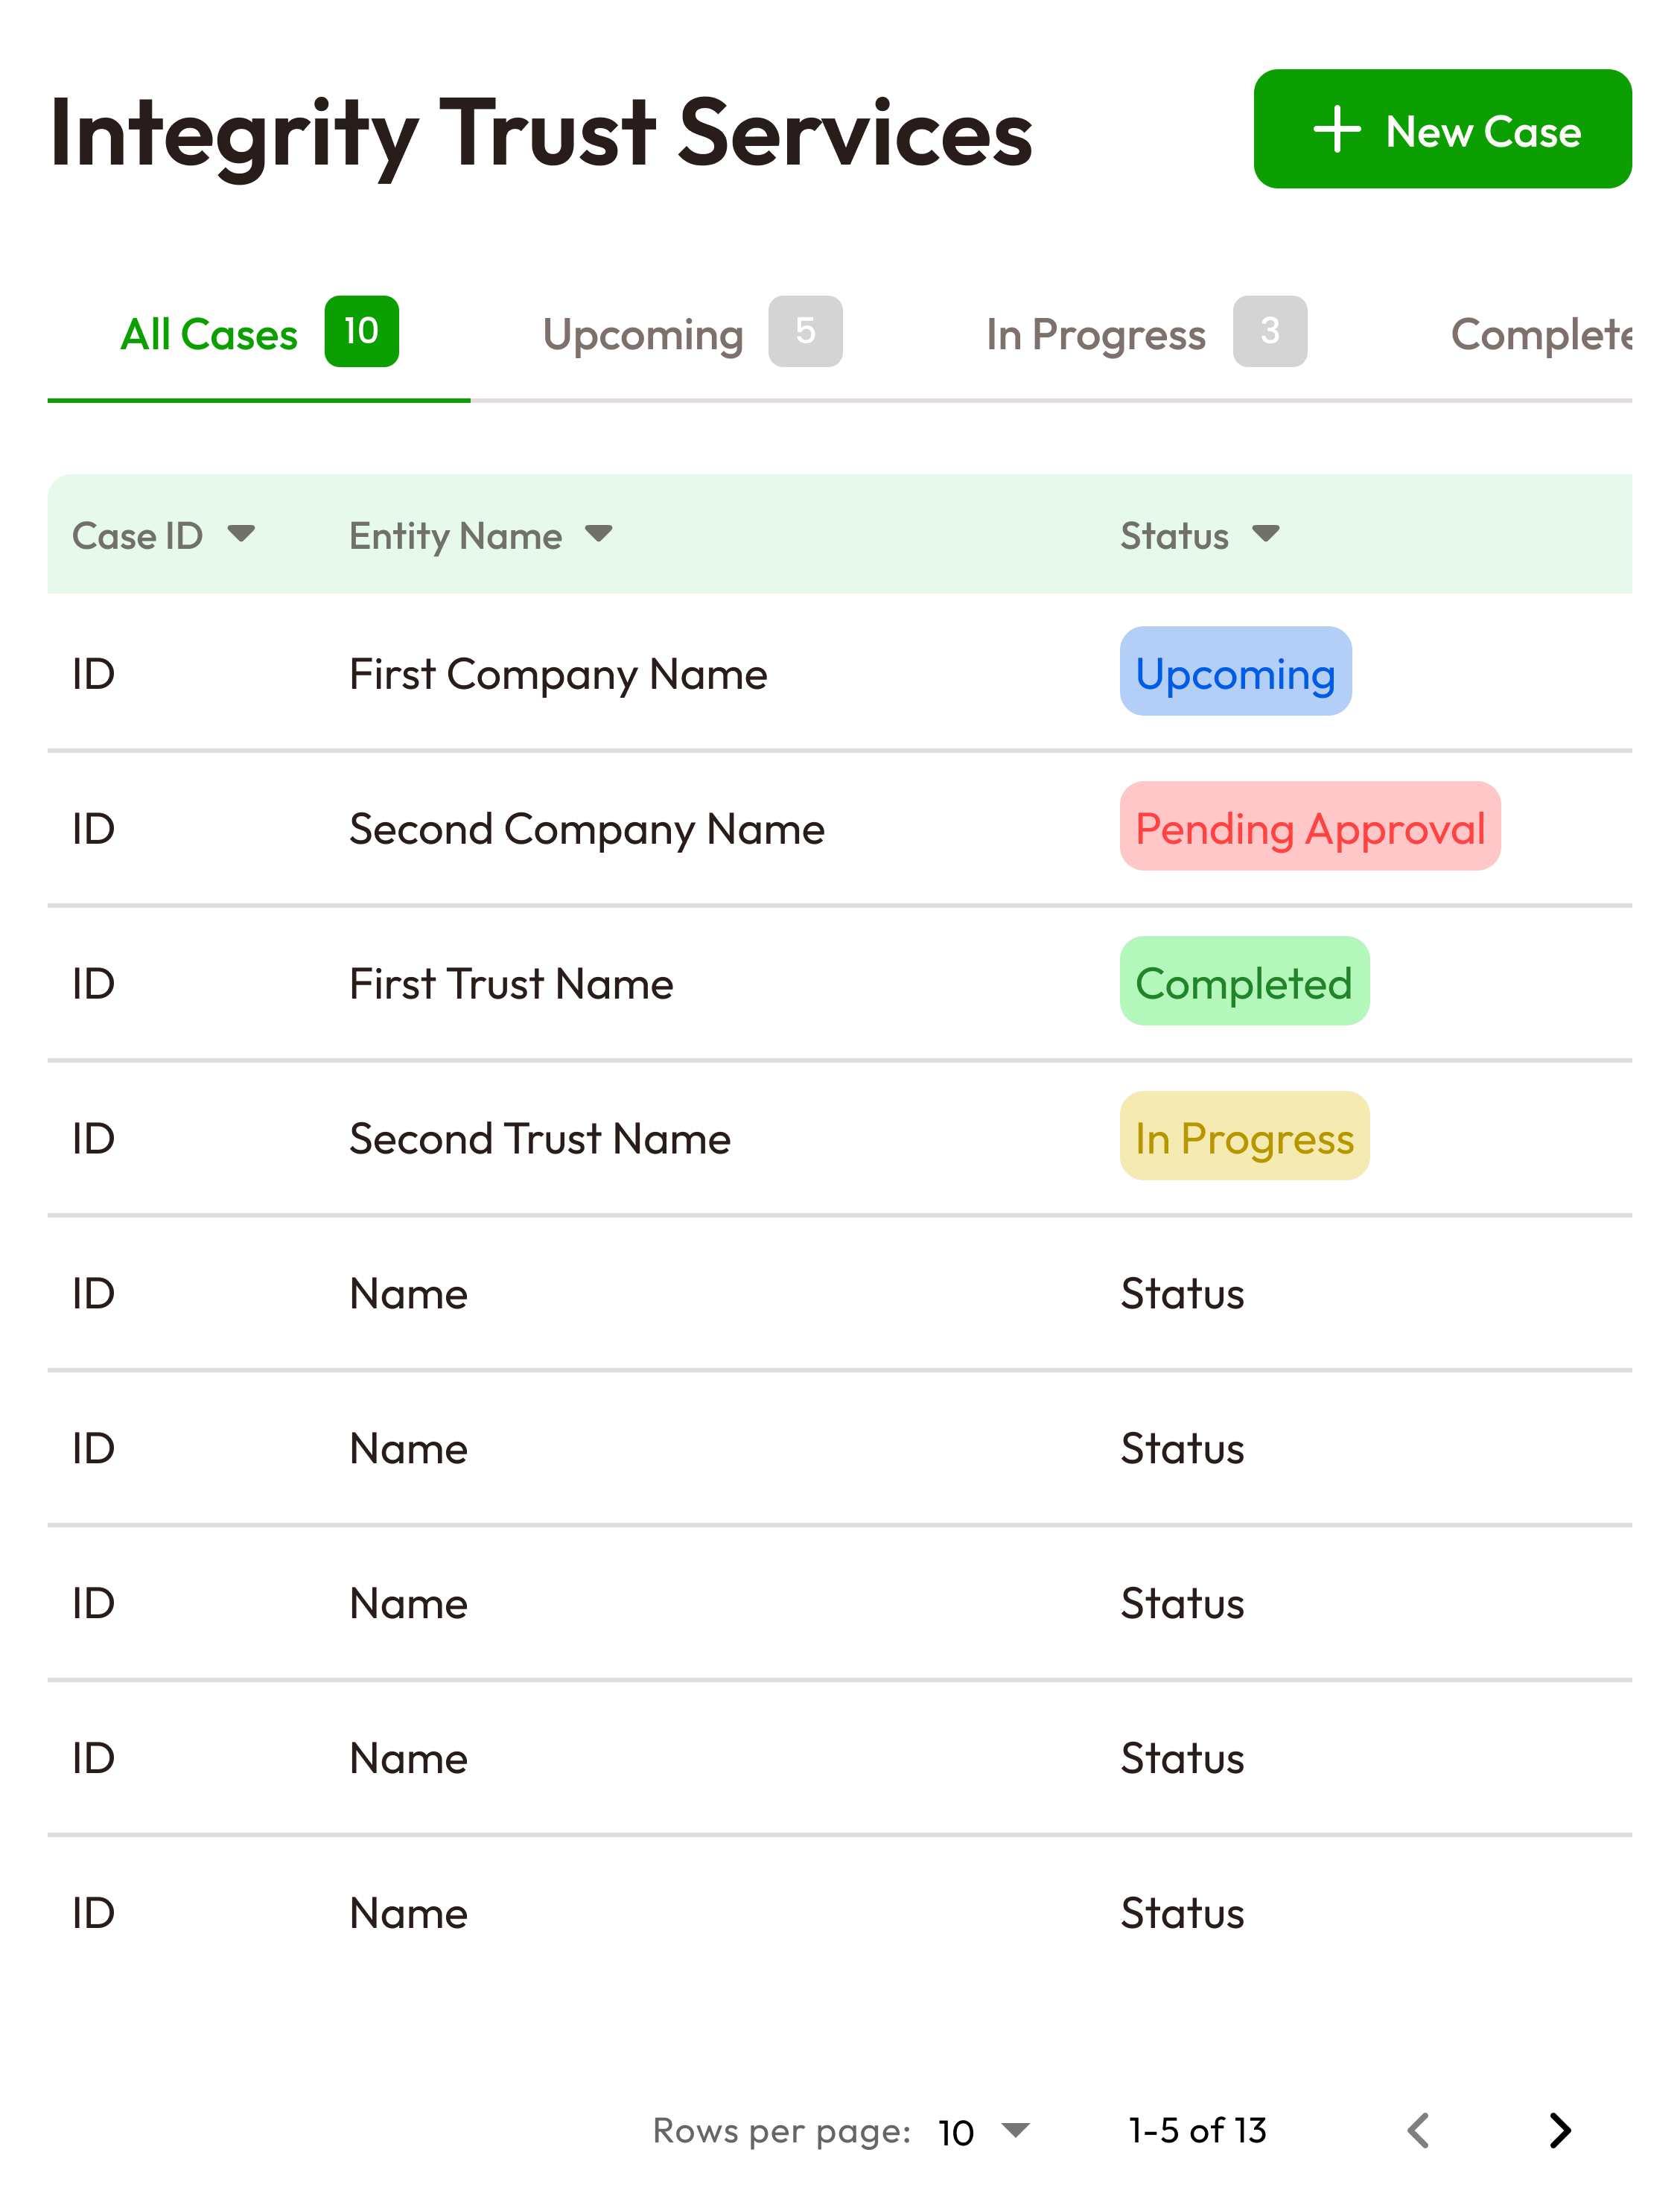Switch to the In Progress tab
The width and height of the screenshot is (1680, 2202).
pyautogui.click(x=1095, y=335)
